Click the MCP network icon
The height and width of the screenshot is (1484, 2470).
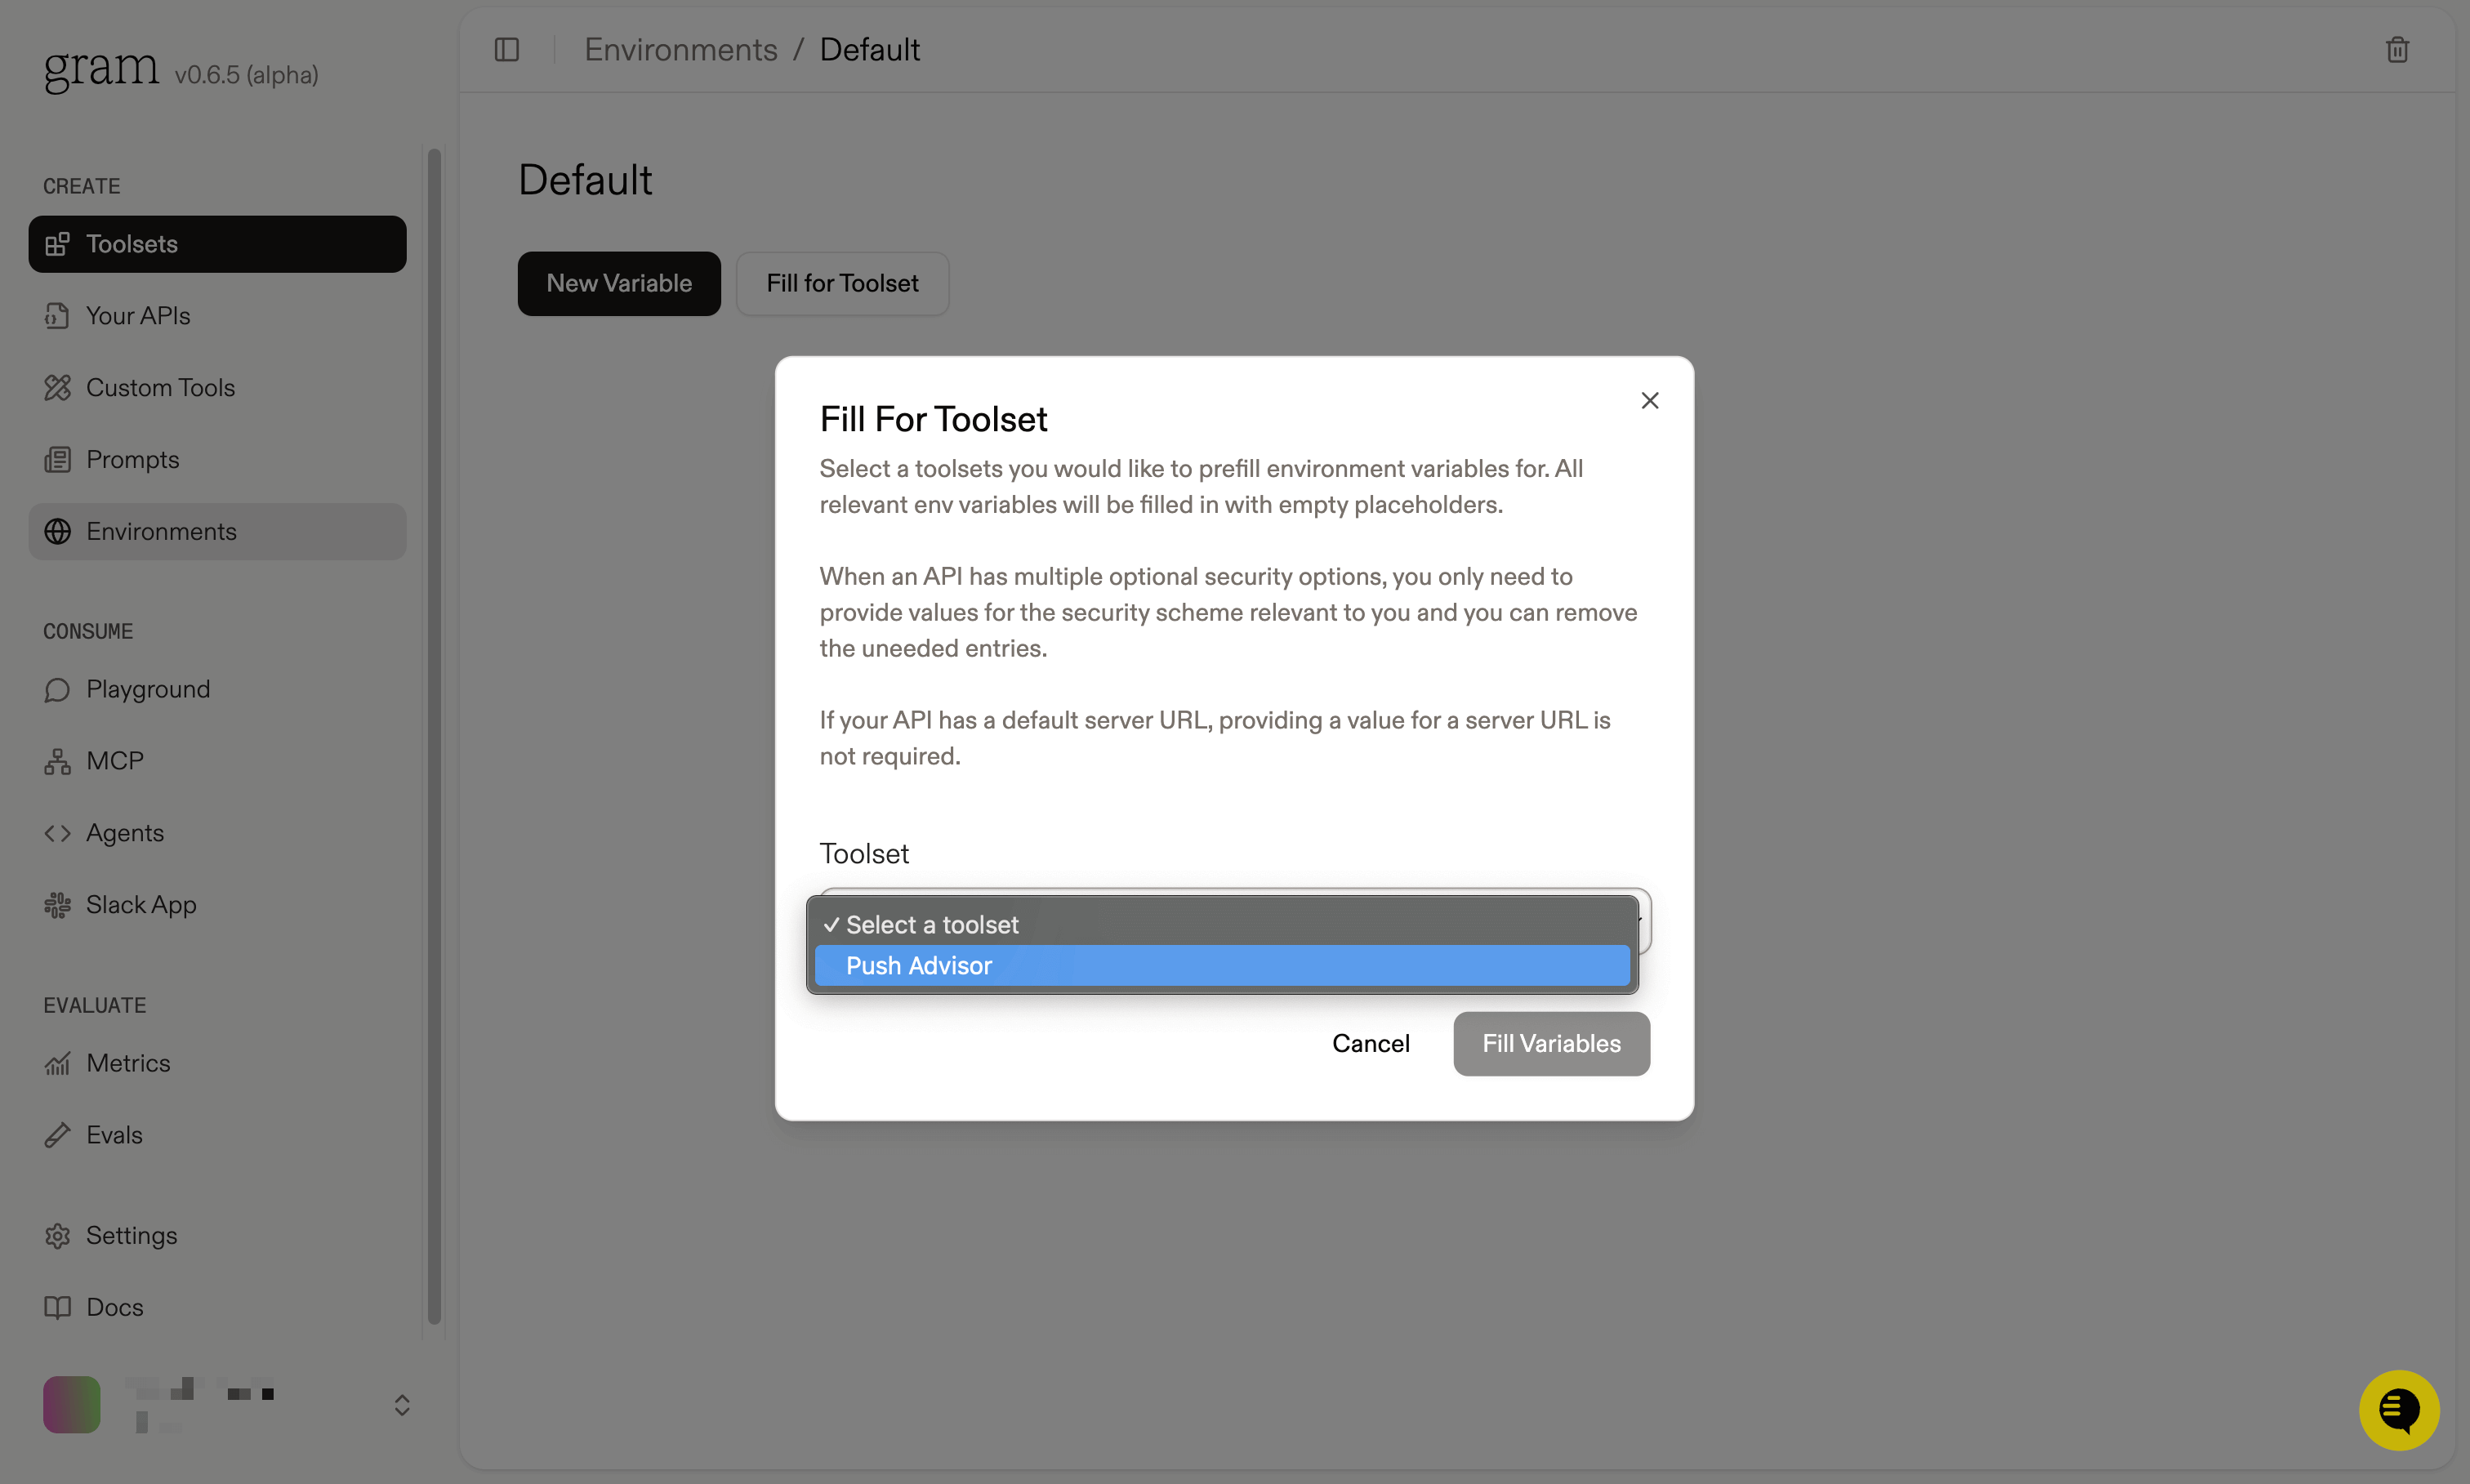(57, 762)
